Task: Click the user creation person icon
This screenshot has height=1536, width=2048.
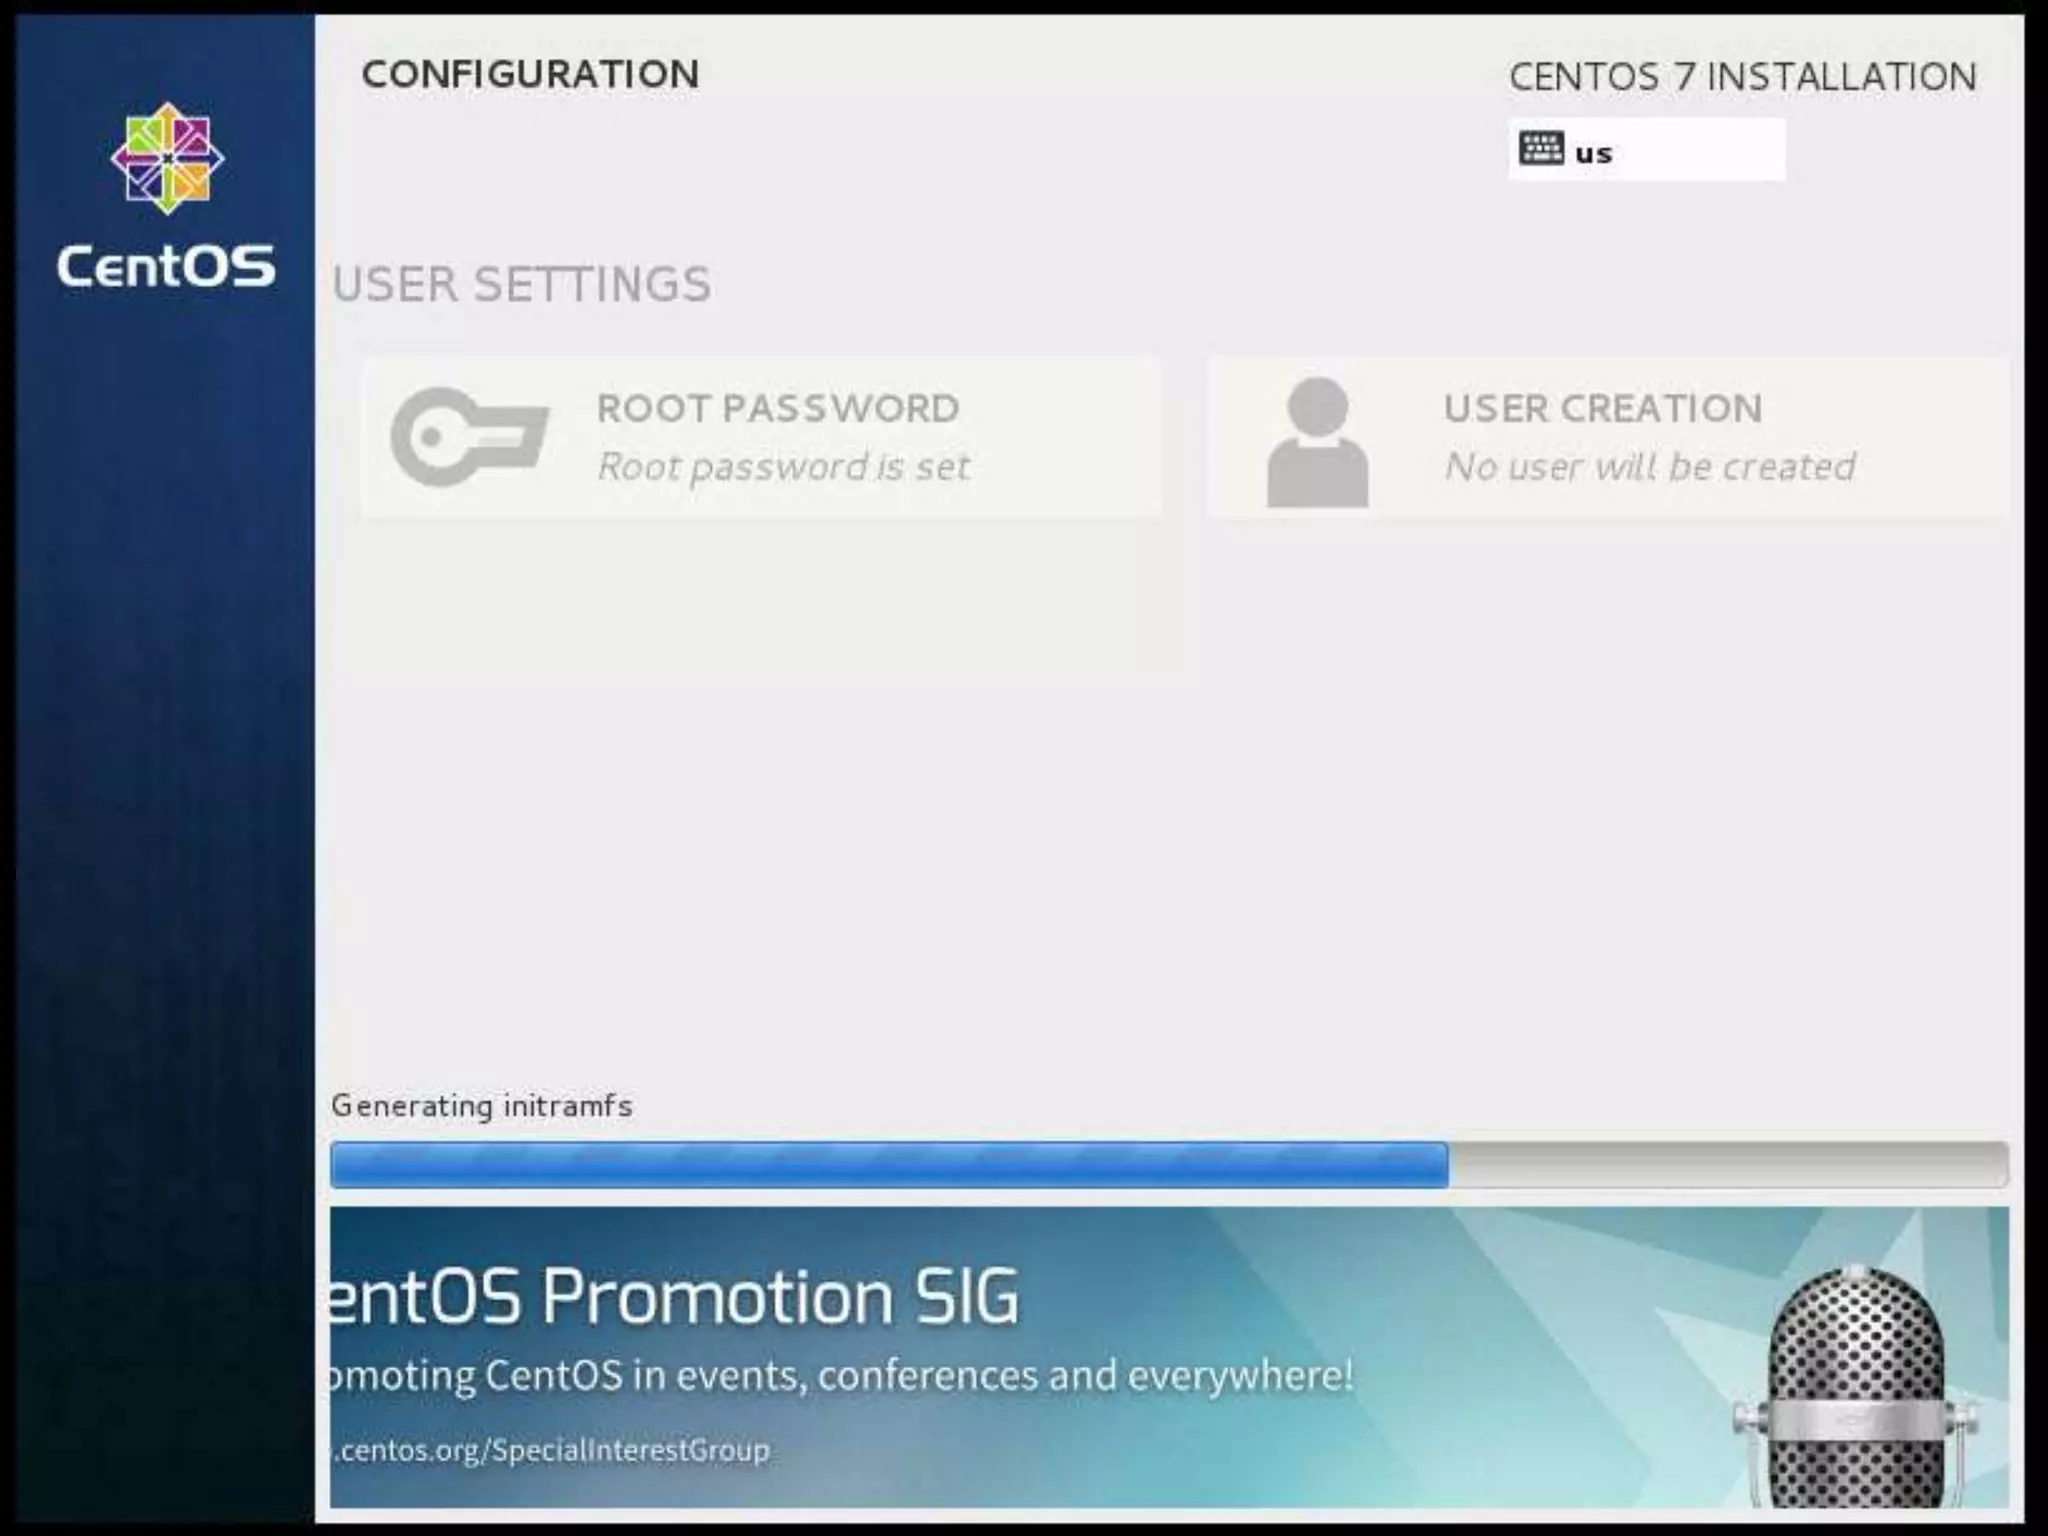Action: (x=1317, y=441)
